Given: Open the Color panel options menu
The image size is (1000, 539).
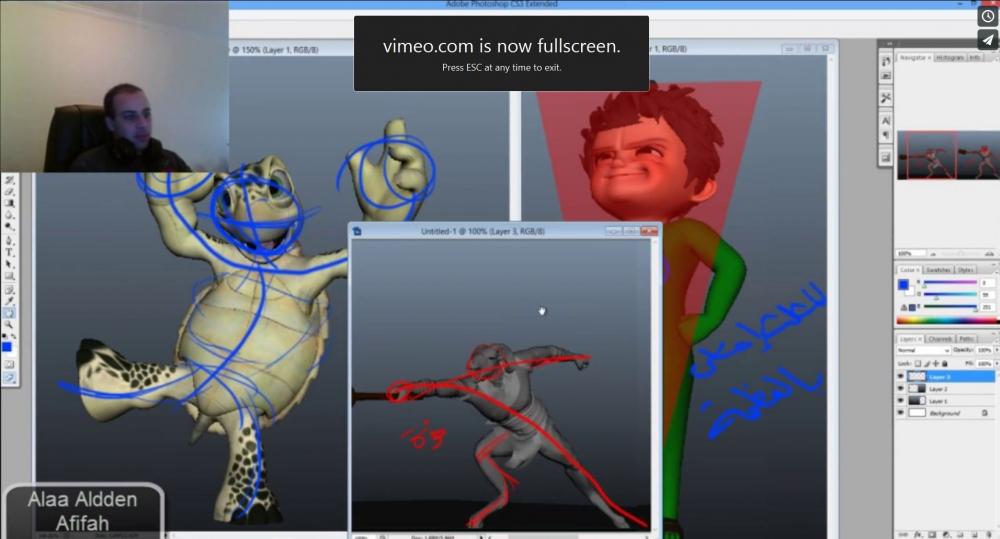Looking at the screenshot, I should (996, 272).
